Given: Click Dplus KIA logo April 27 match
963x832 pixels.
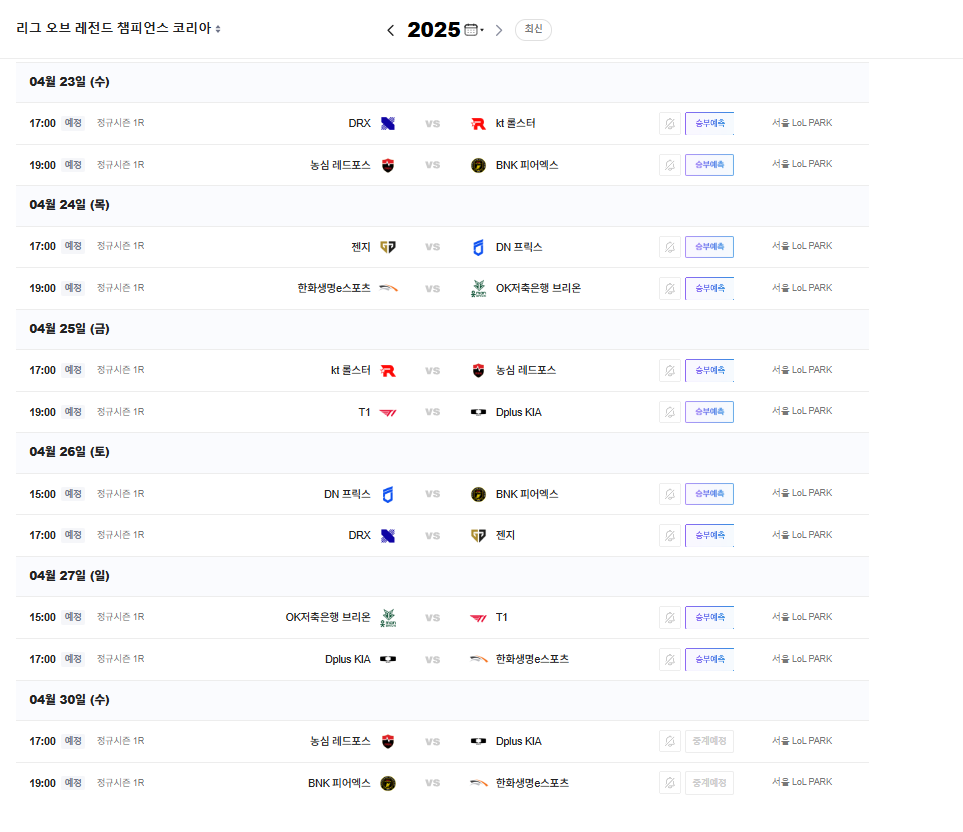Looking at the screenshot, I should 388,659.
